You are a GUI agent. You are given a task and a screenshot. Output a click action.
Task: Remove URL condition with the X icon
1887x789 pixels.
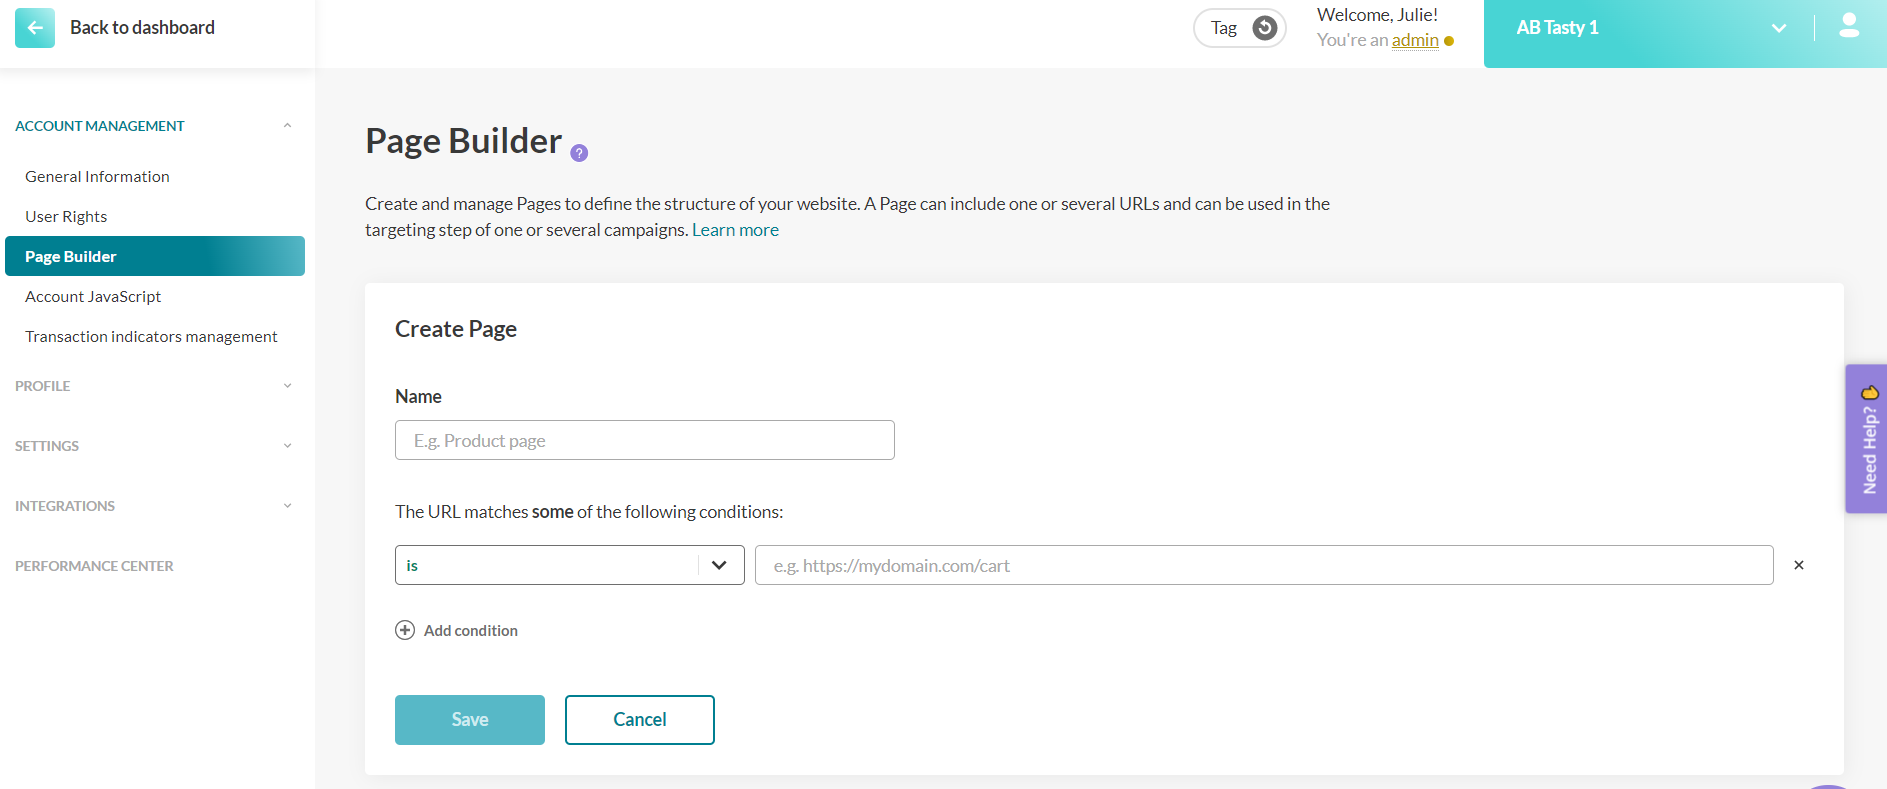coord(1799,565)
